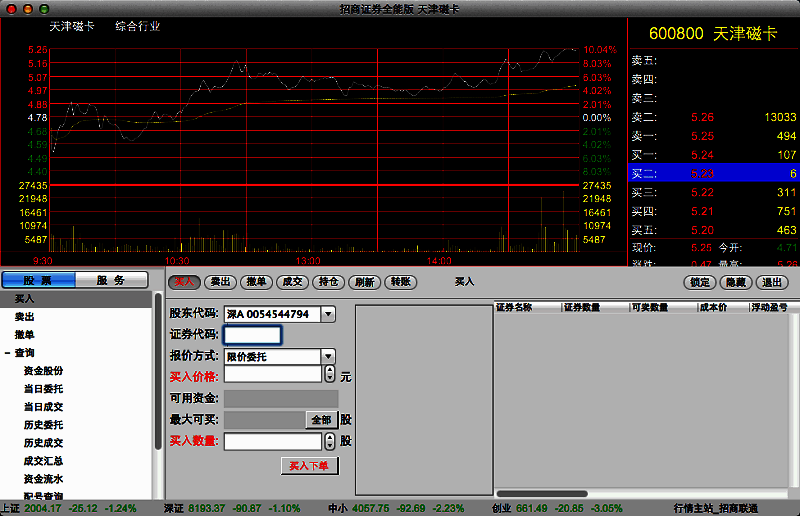800x516 pixels.
Task: Click the 买入 toolbar button
Action: point(183,282)
